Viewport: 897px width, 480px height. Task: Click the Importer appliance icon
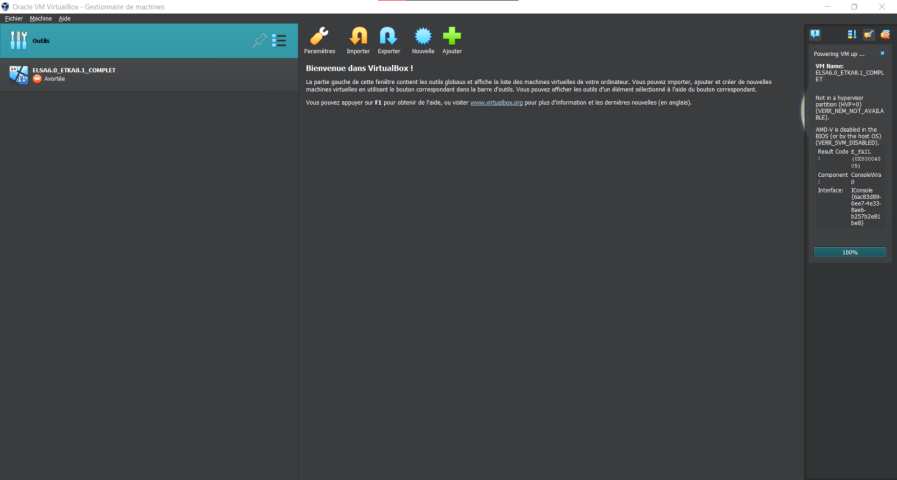[x=358, y=36]
